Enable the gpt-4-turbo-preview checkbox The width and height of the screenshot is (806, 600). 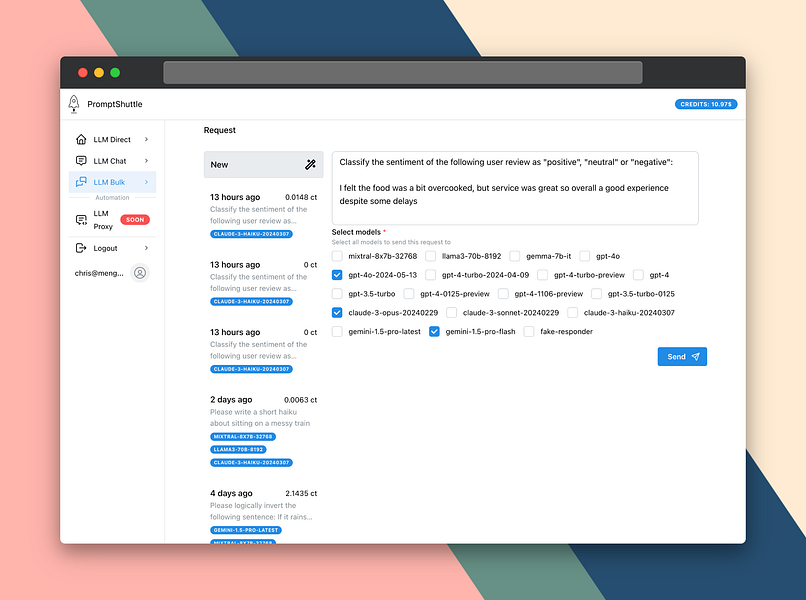point(542,275)
